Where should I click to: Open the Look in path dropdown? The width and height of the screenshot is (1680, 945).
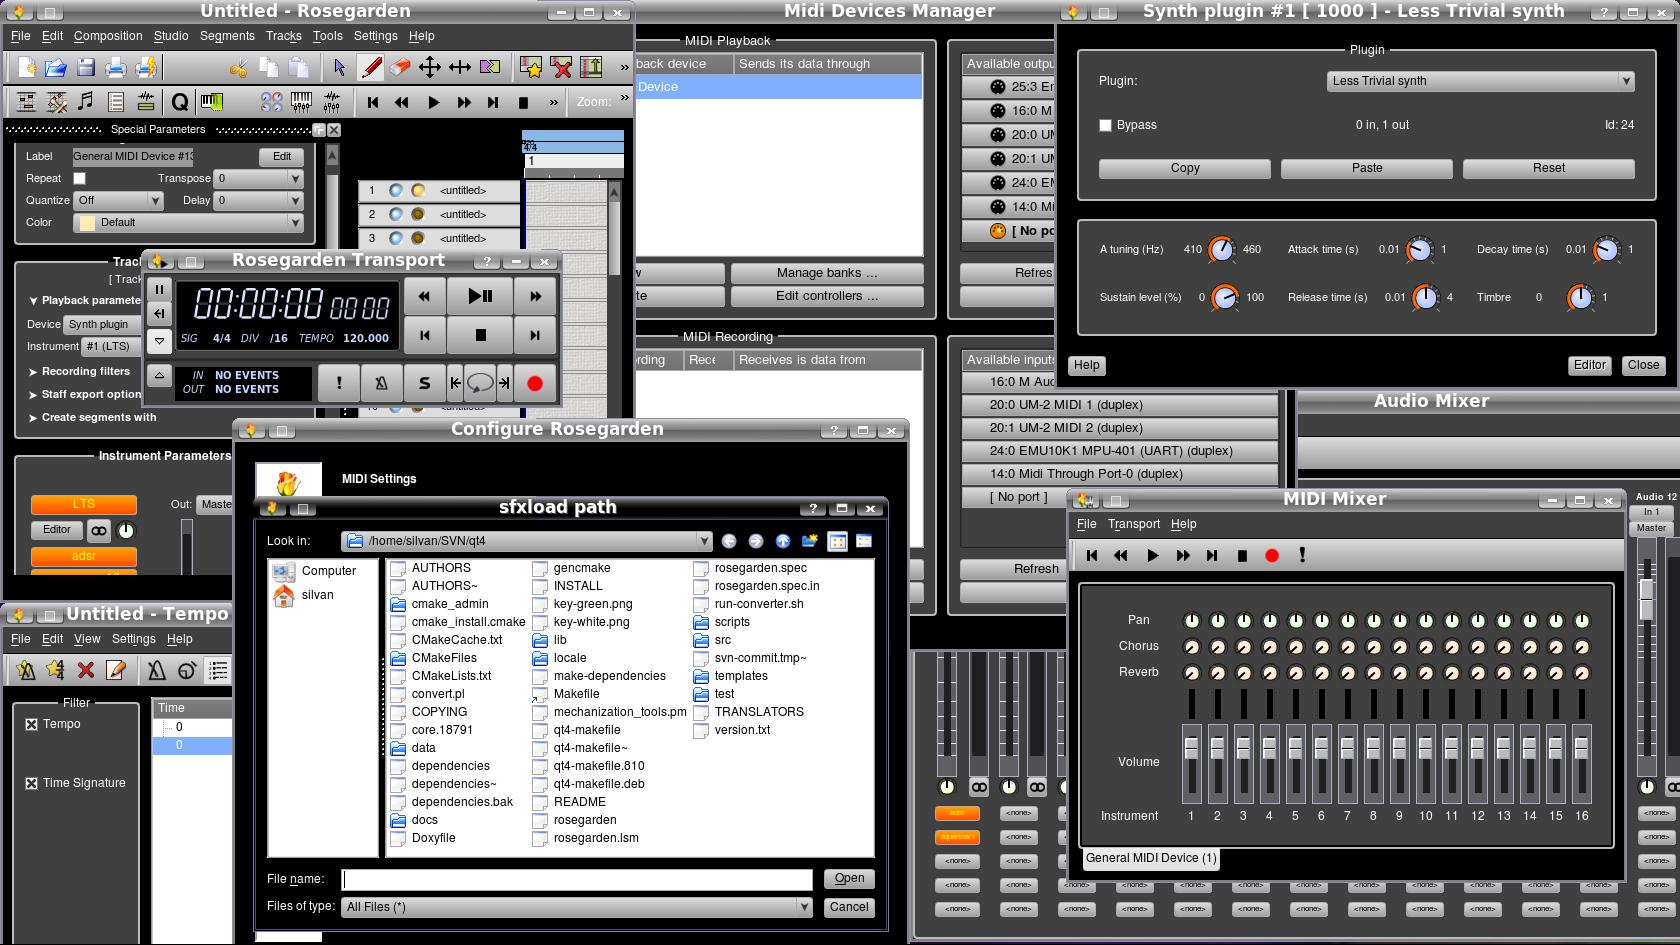click(x=527, y=541)
